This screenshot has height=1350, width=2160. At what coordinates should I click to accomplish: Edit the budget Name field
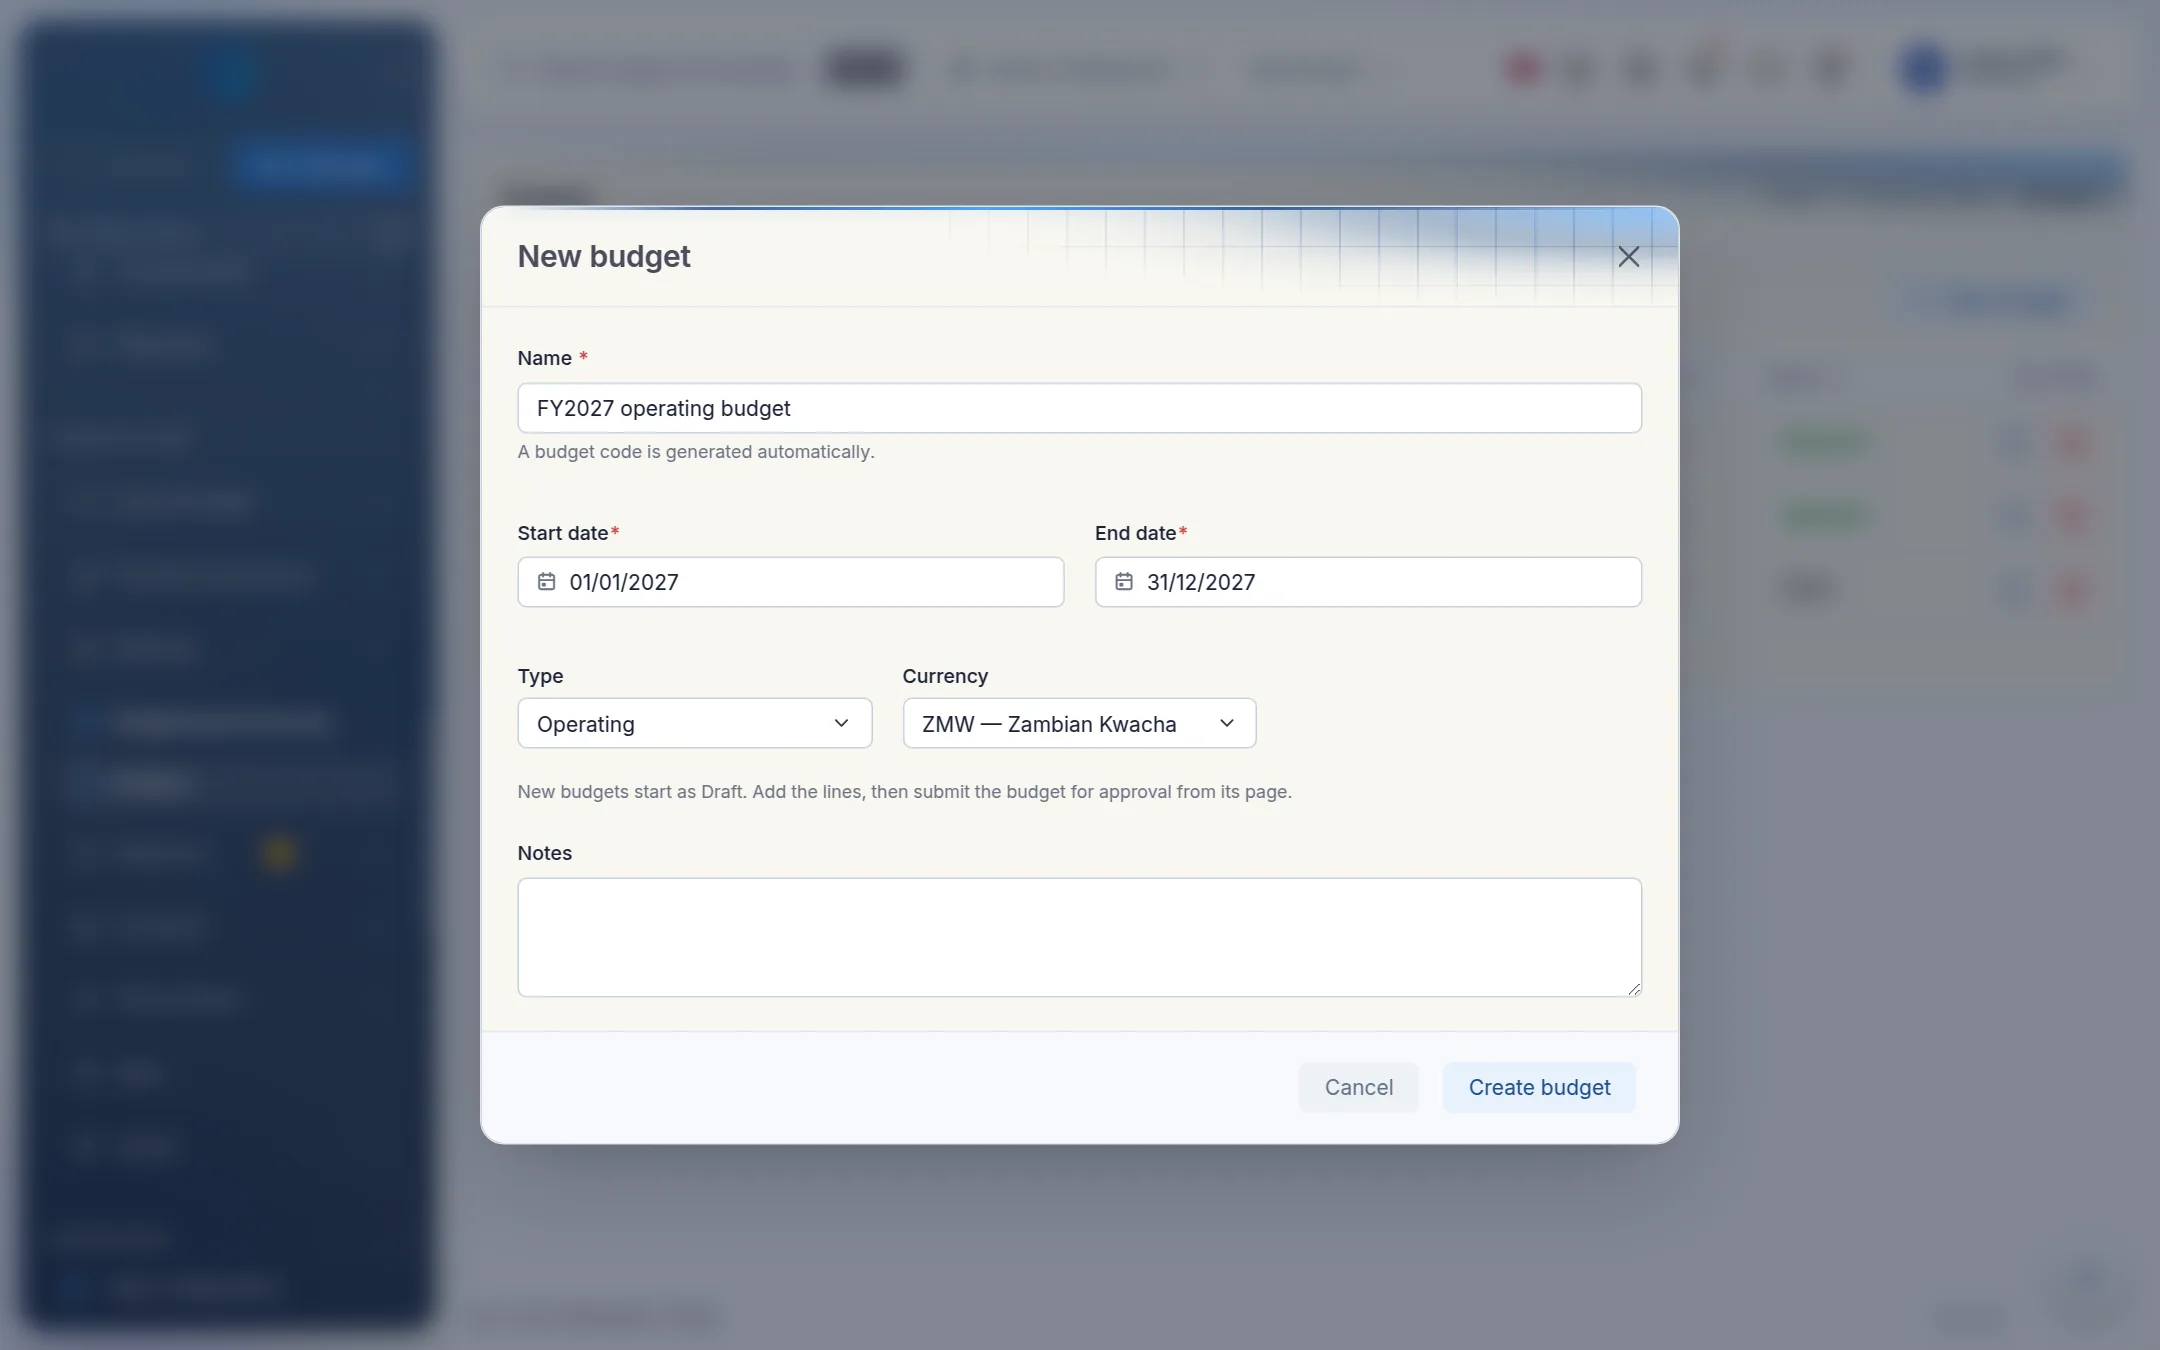(x=1079, y=408)
